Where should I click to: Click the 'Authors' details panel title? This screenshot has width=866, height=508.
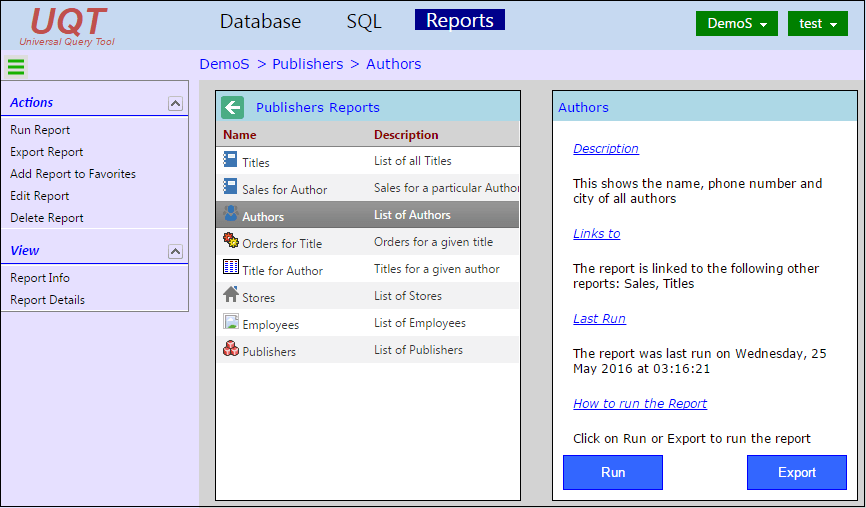point(583,108)
